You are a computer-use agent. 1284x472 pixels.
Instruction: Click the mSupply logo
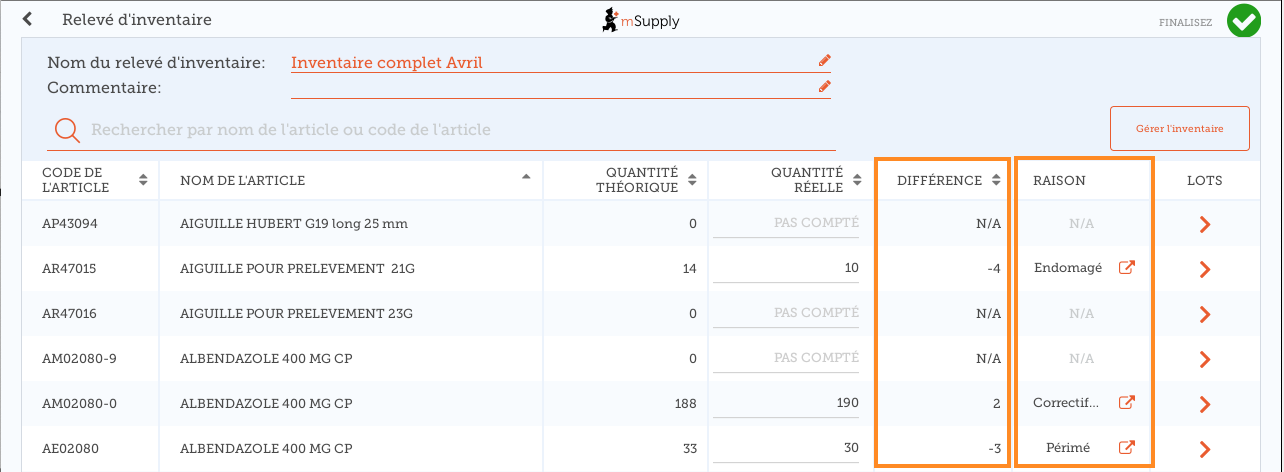point(640,20)
